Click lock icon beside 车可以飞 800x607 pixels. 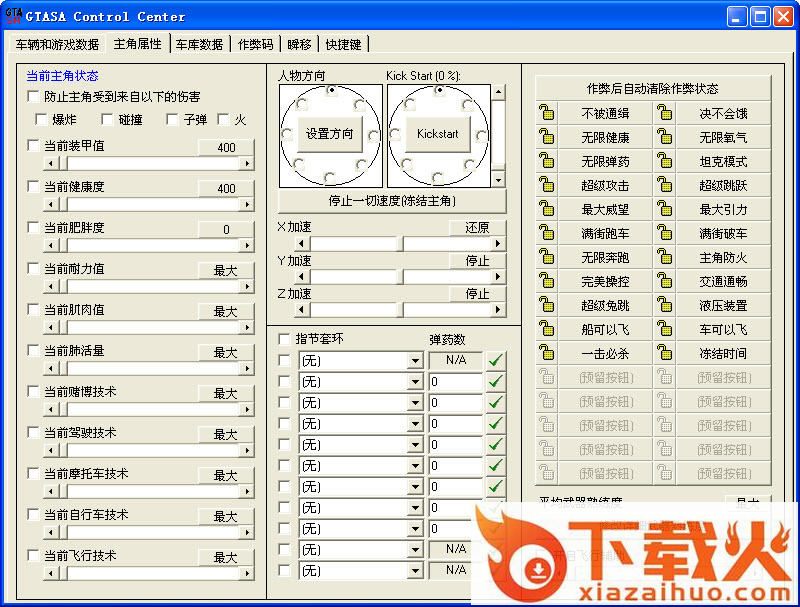point(665,328)
